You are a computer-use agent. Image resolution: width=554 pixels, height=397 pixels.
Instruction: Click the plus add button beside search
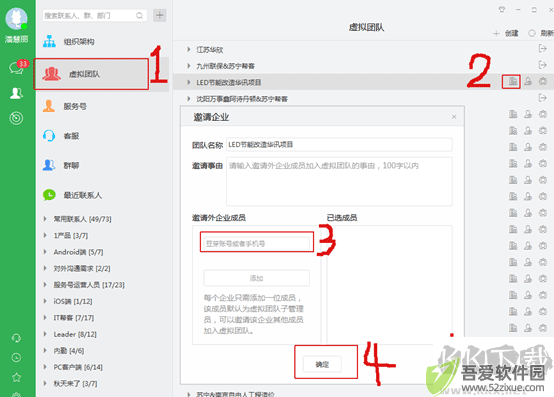(160, 15)
